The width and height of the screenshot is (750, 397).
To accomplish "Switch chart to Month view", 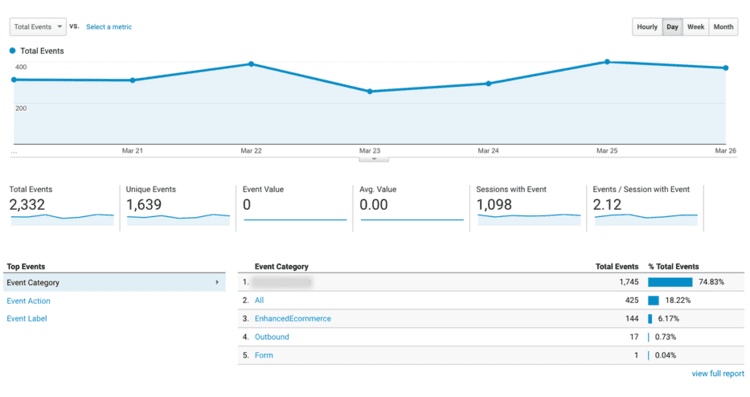I will pos(723,27).
